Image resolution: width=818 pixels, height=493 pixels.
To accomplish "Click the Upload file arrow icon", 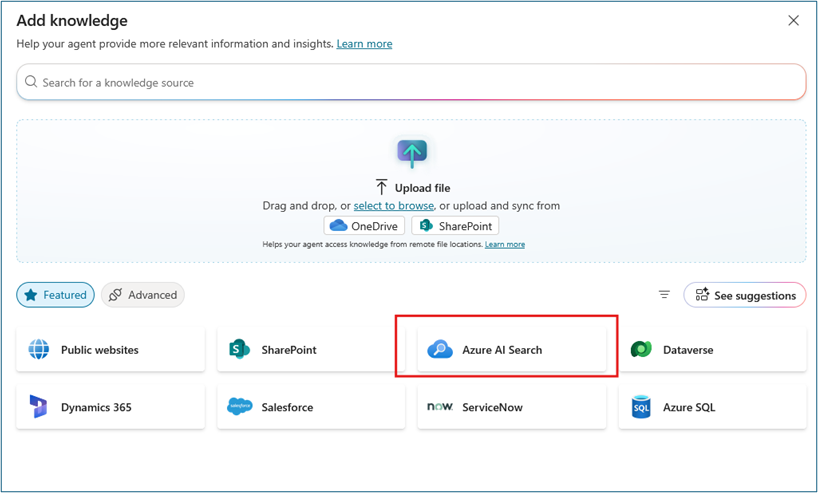I will click(x=381, y=187).
